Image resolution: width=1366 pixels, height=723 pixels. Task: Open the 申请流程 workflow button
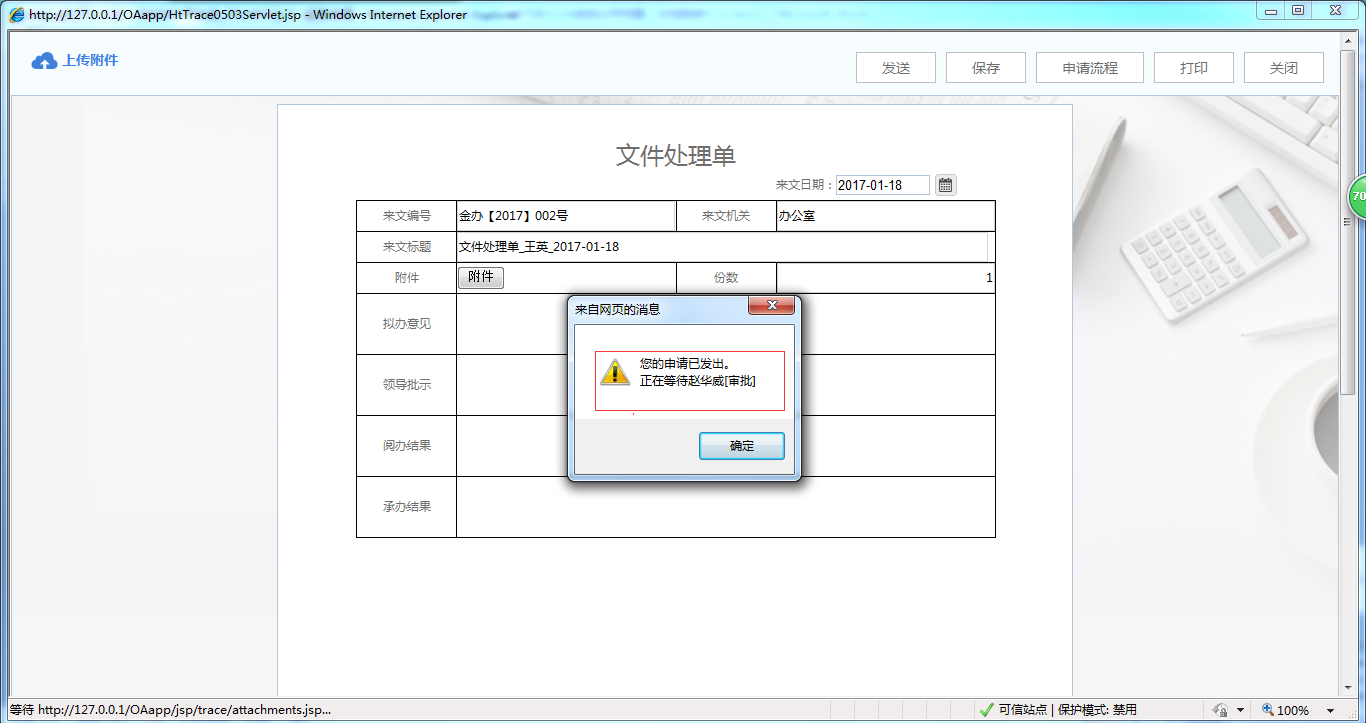pos(1089,67)
